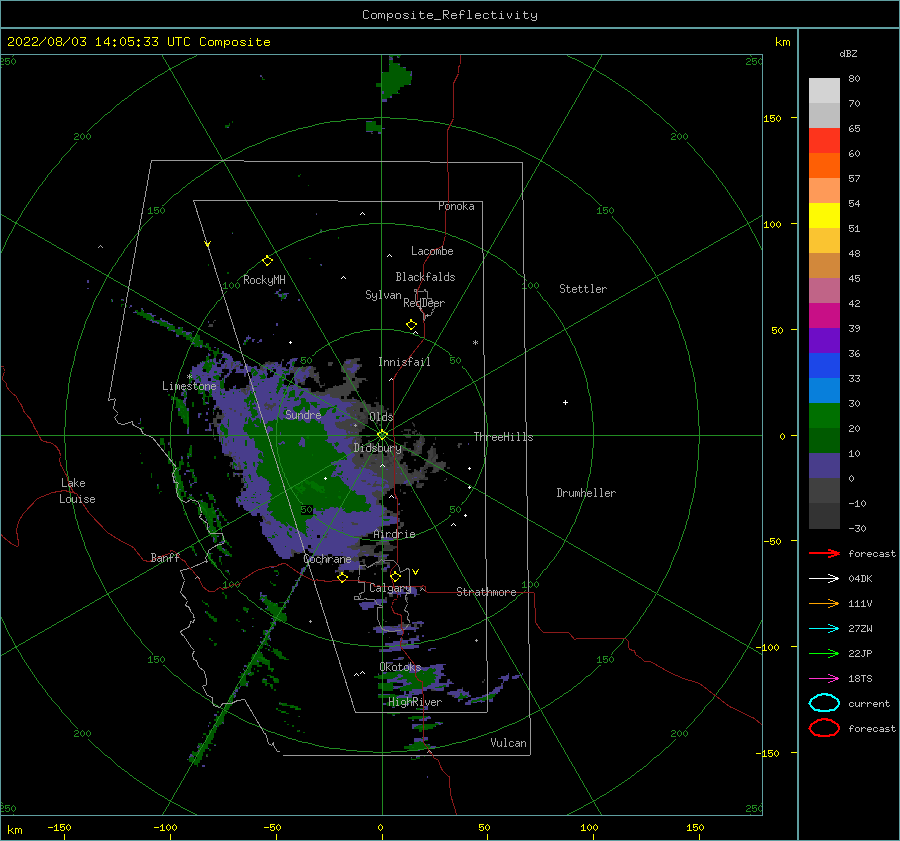This screenshot has width=900, height=841.
Task: Click the Lake Louise label
Action: click(x=77, y=491)
